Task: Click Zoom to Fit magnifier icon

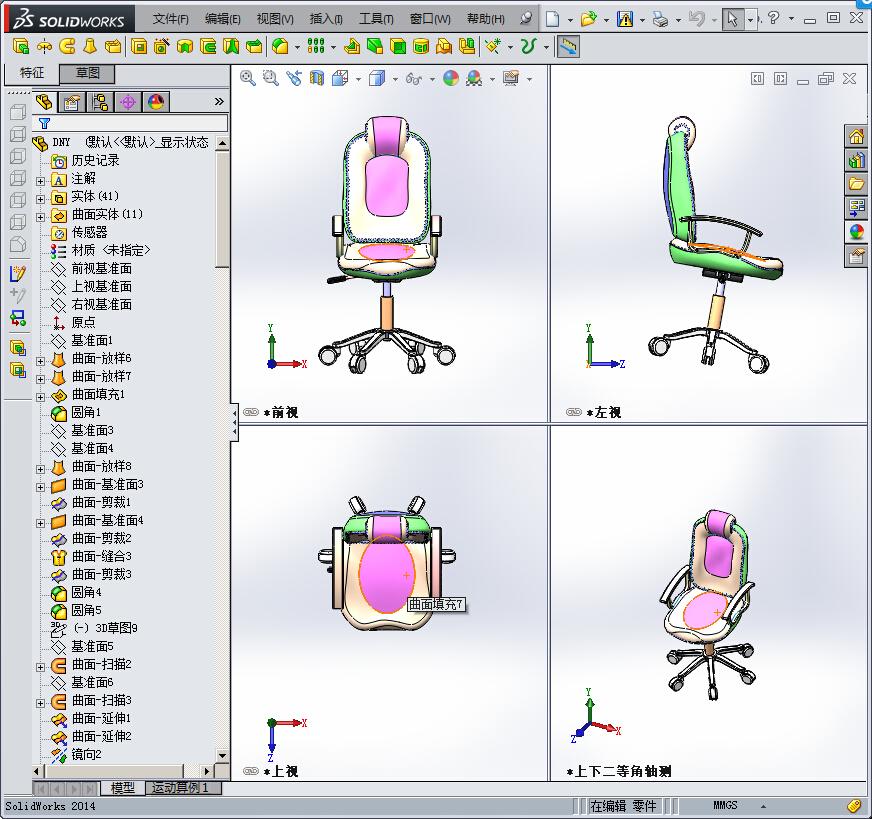Action: pos(247,78)
